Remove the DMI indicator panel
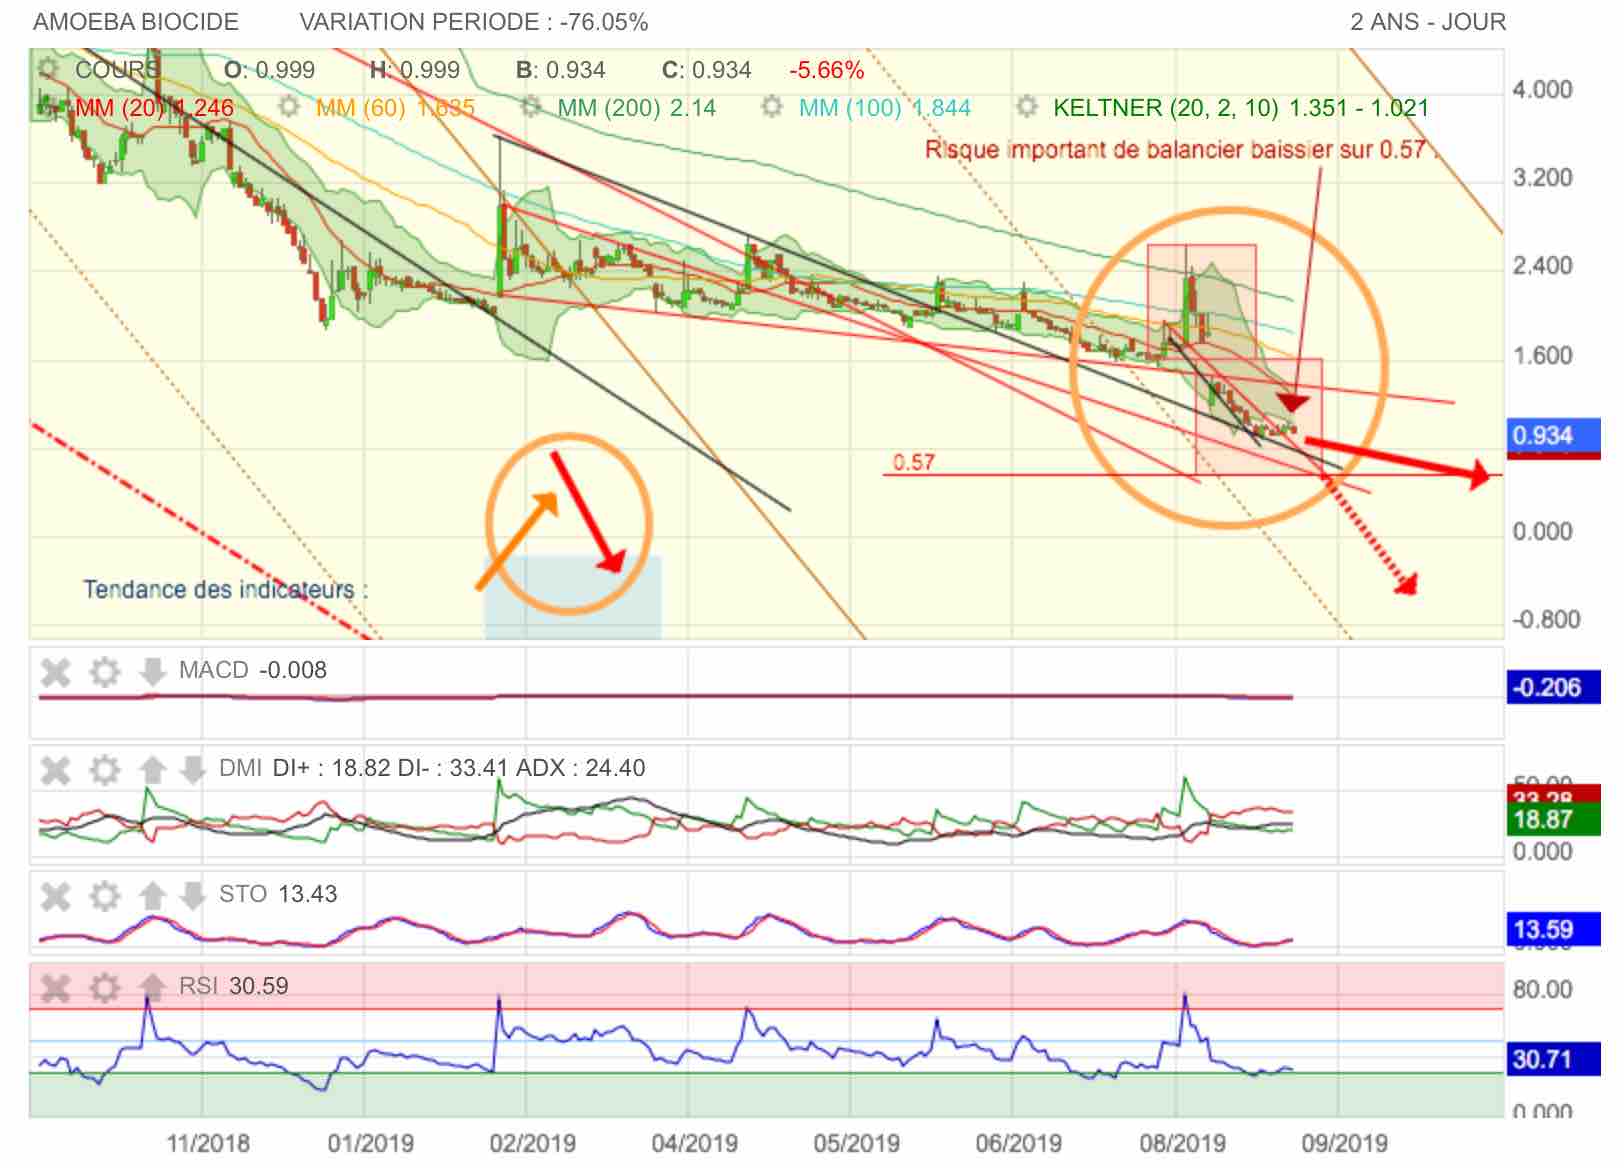Screen dimensions: 1624x1168 55,770
